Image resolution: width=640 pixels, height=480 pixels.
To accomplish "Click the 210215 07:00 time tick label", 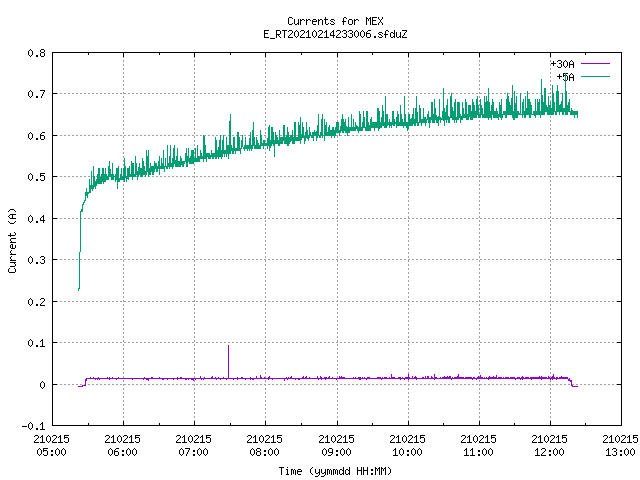I will [x=193, y=446].
